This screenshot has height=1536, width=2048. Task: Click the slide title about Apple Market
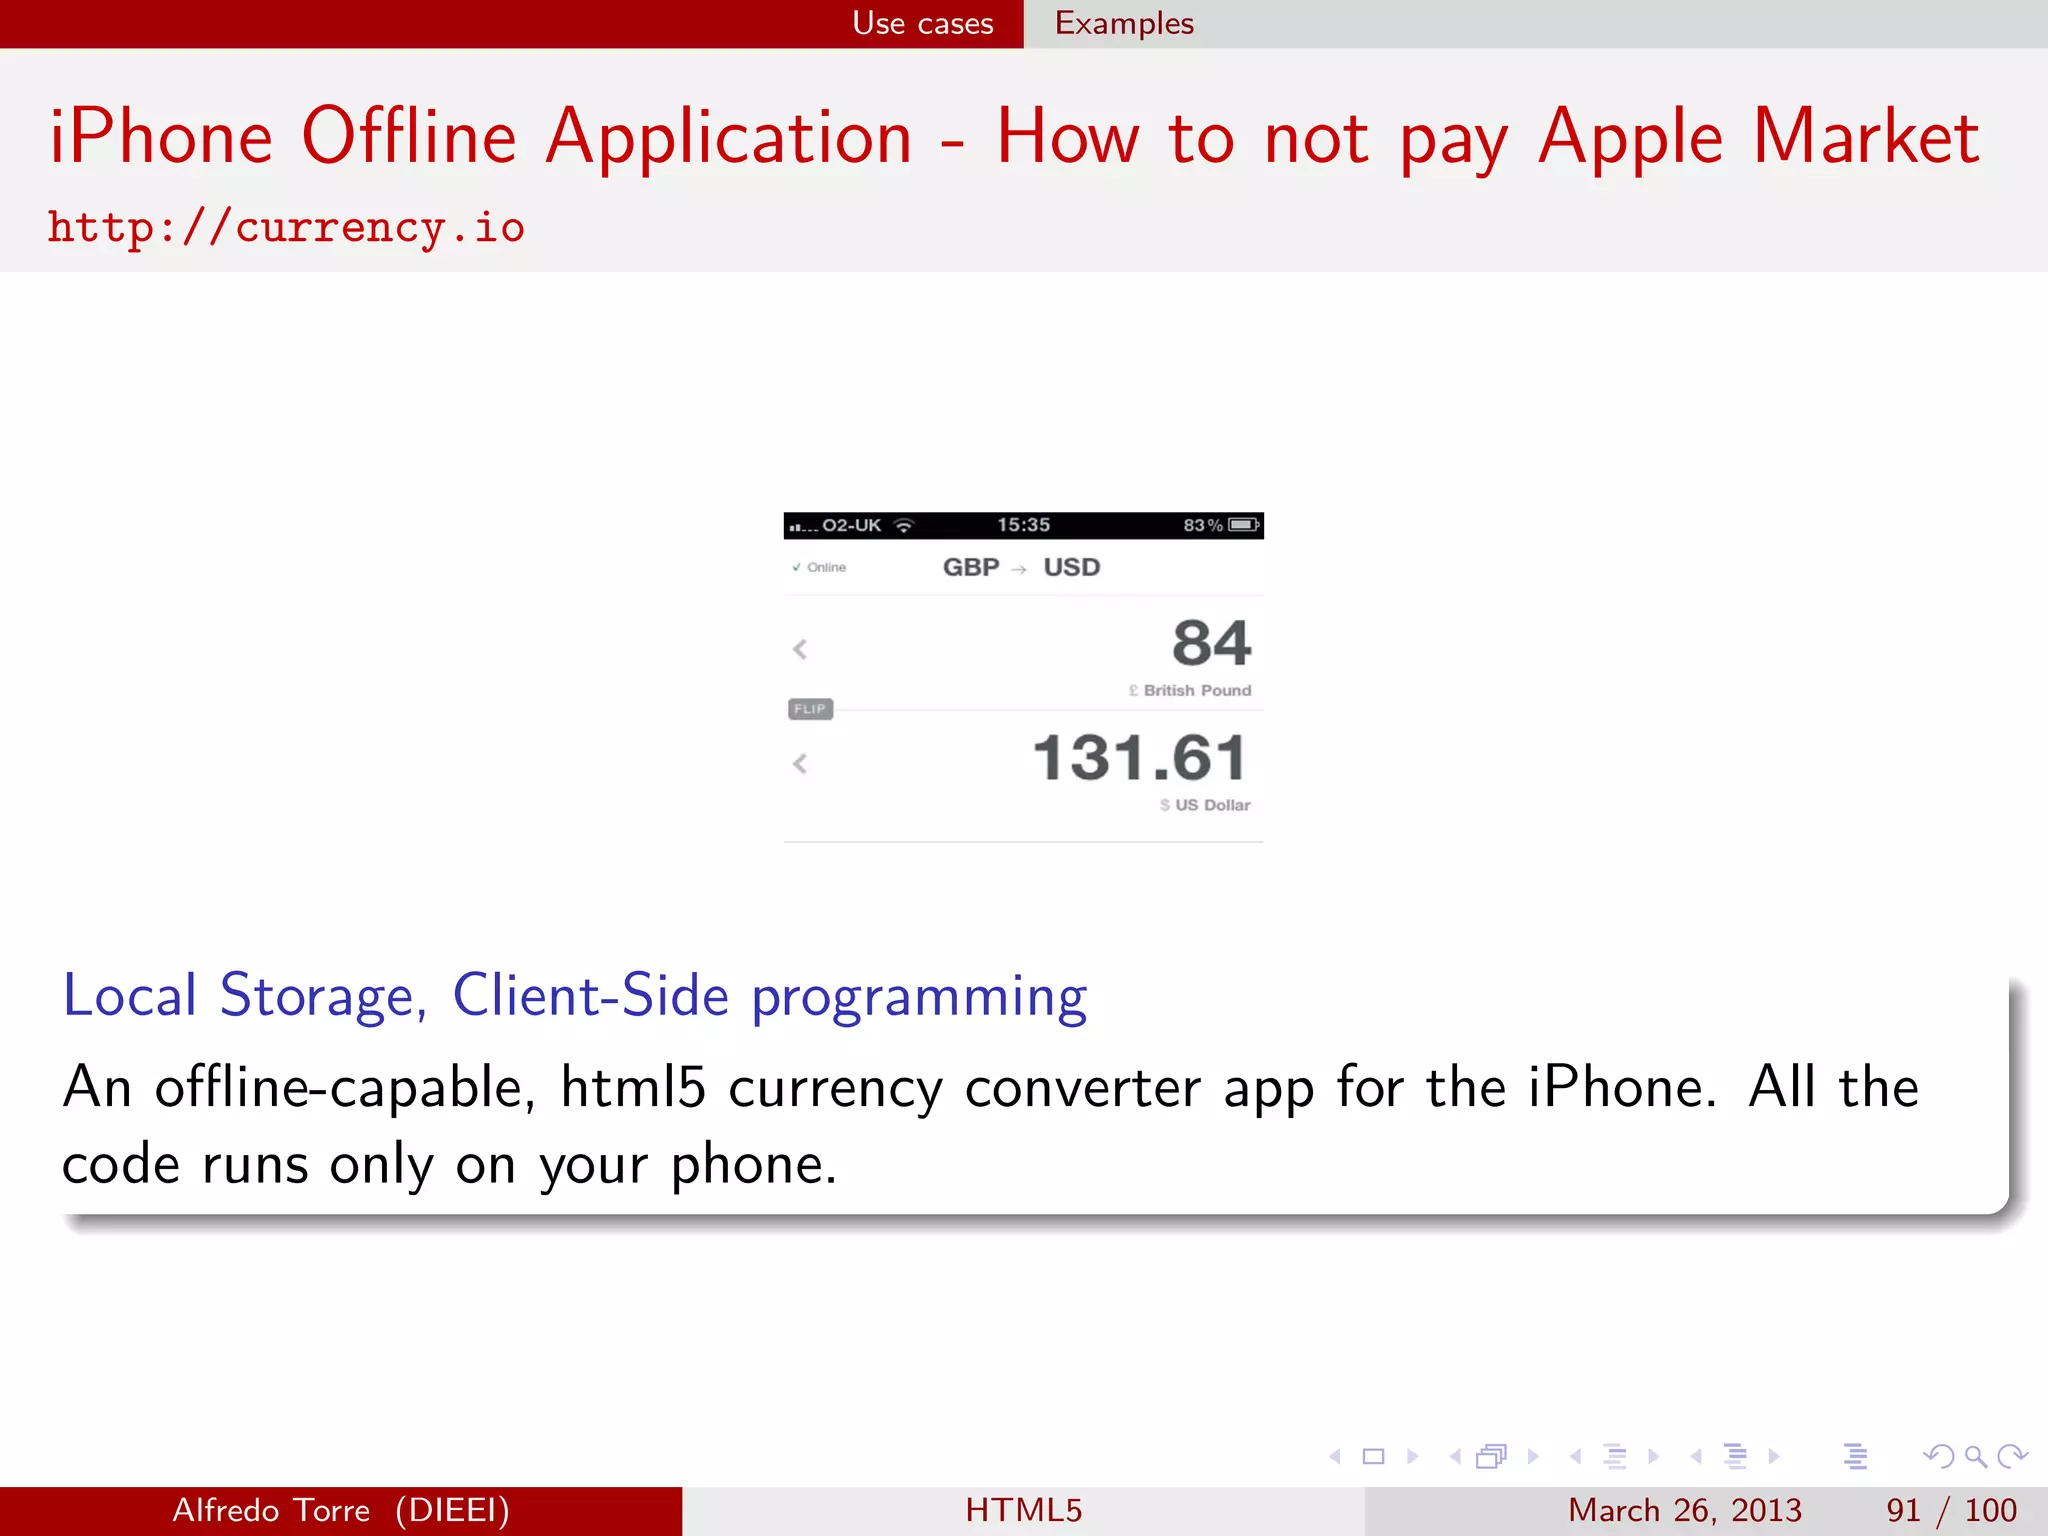click(1014, 137)
